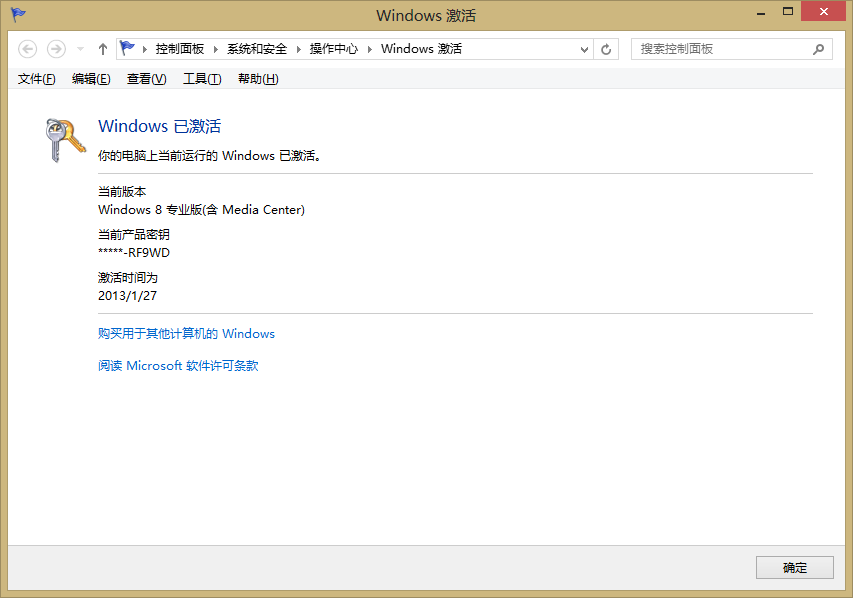Click the magnifier icon in search box

[x=818, y=49]
